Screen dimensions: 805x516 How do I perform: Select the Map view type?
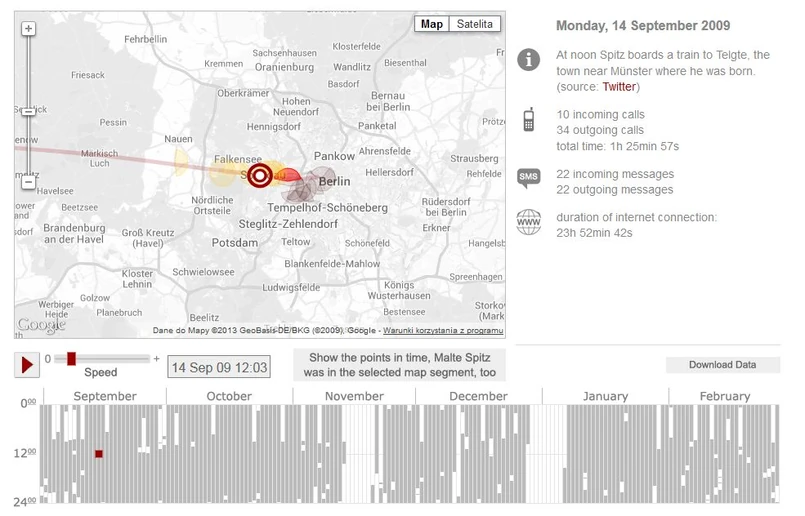pos(432,25)
